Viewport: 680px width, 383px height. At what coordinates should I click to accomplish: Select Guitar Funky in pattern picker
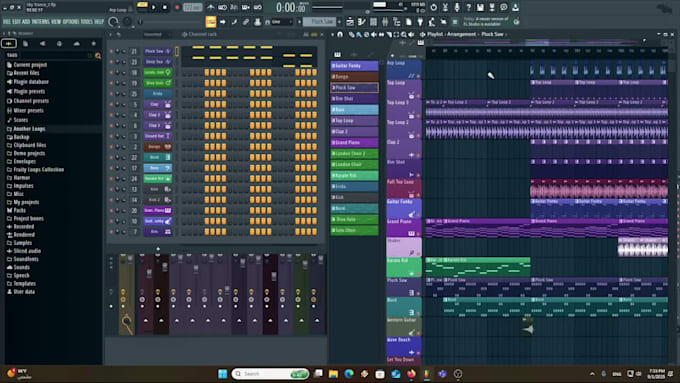point(354,65)
